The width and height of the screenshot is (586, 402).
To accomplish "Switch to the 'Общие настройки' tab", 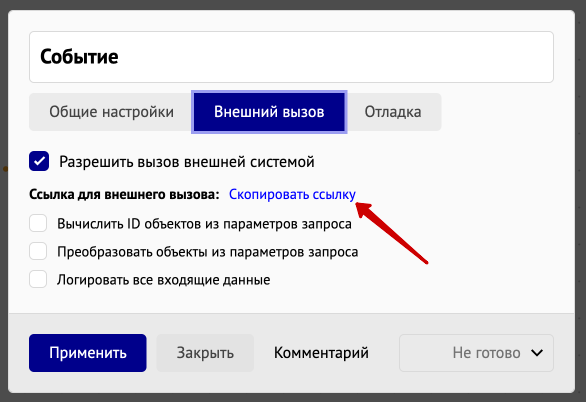I will point(111,112).
